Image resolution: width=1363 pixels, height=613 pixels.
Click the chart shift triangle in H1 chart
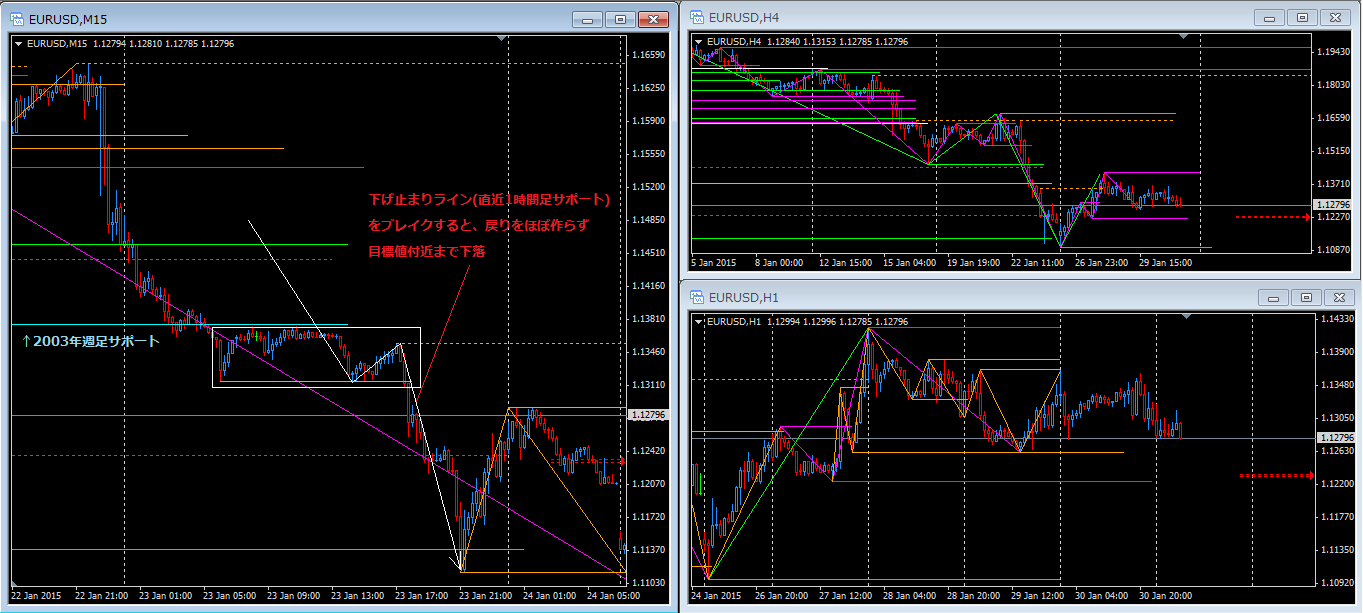coord(1187,317)
